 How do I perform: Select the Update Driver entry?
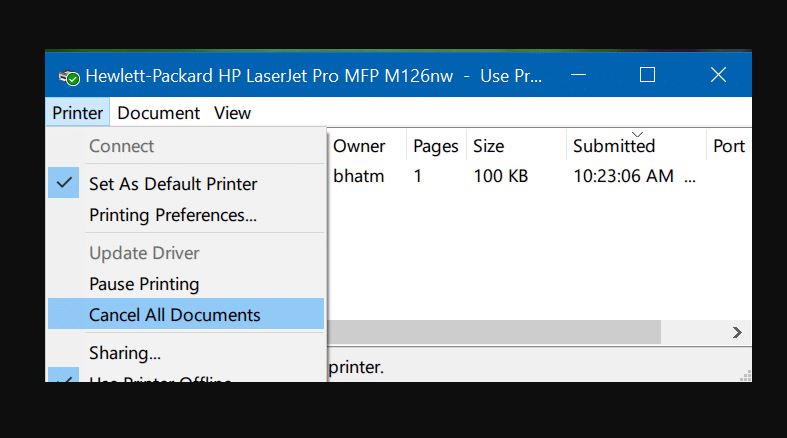[186, 253]
